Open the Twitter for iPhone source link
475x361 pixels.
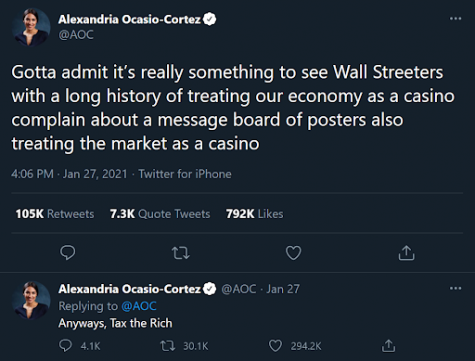(185, 174)
